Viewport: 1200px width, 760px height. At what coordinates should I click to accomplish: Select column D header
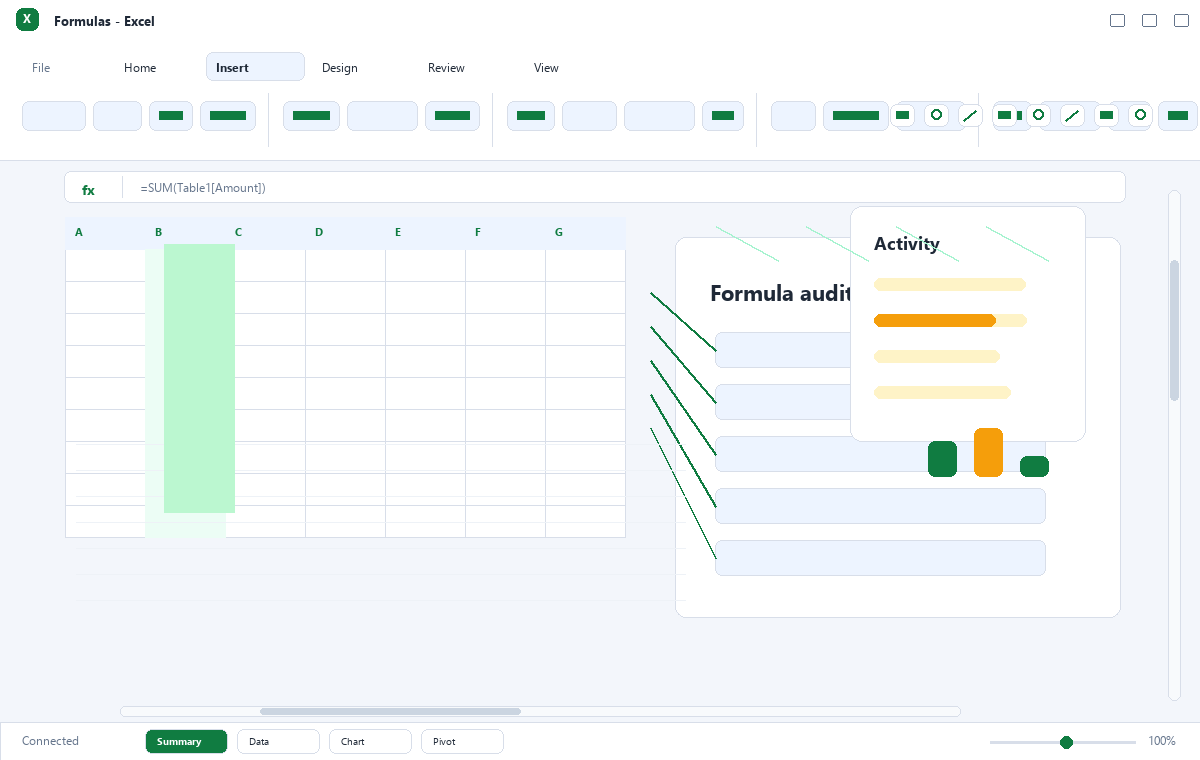click(319, 233)
